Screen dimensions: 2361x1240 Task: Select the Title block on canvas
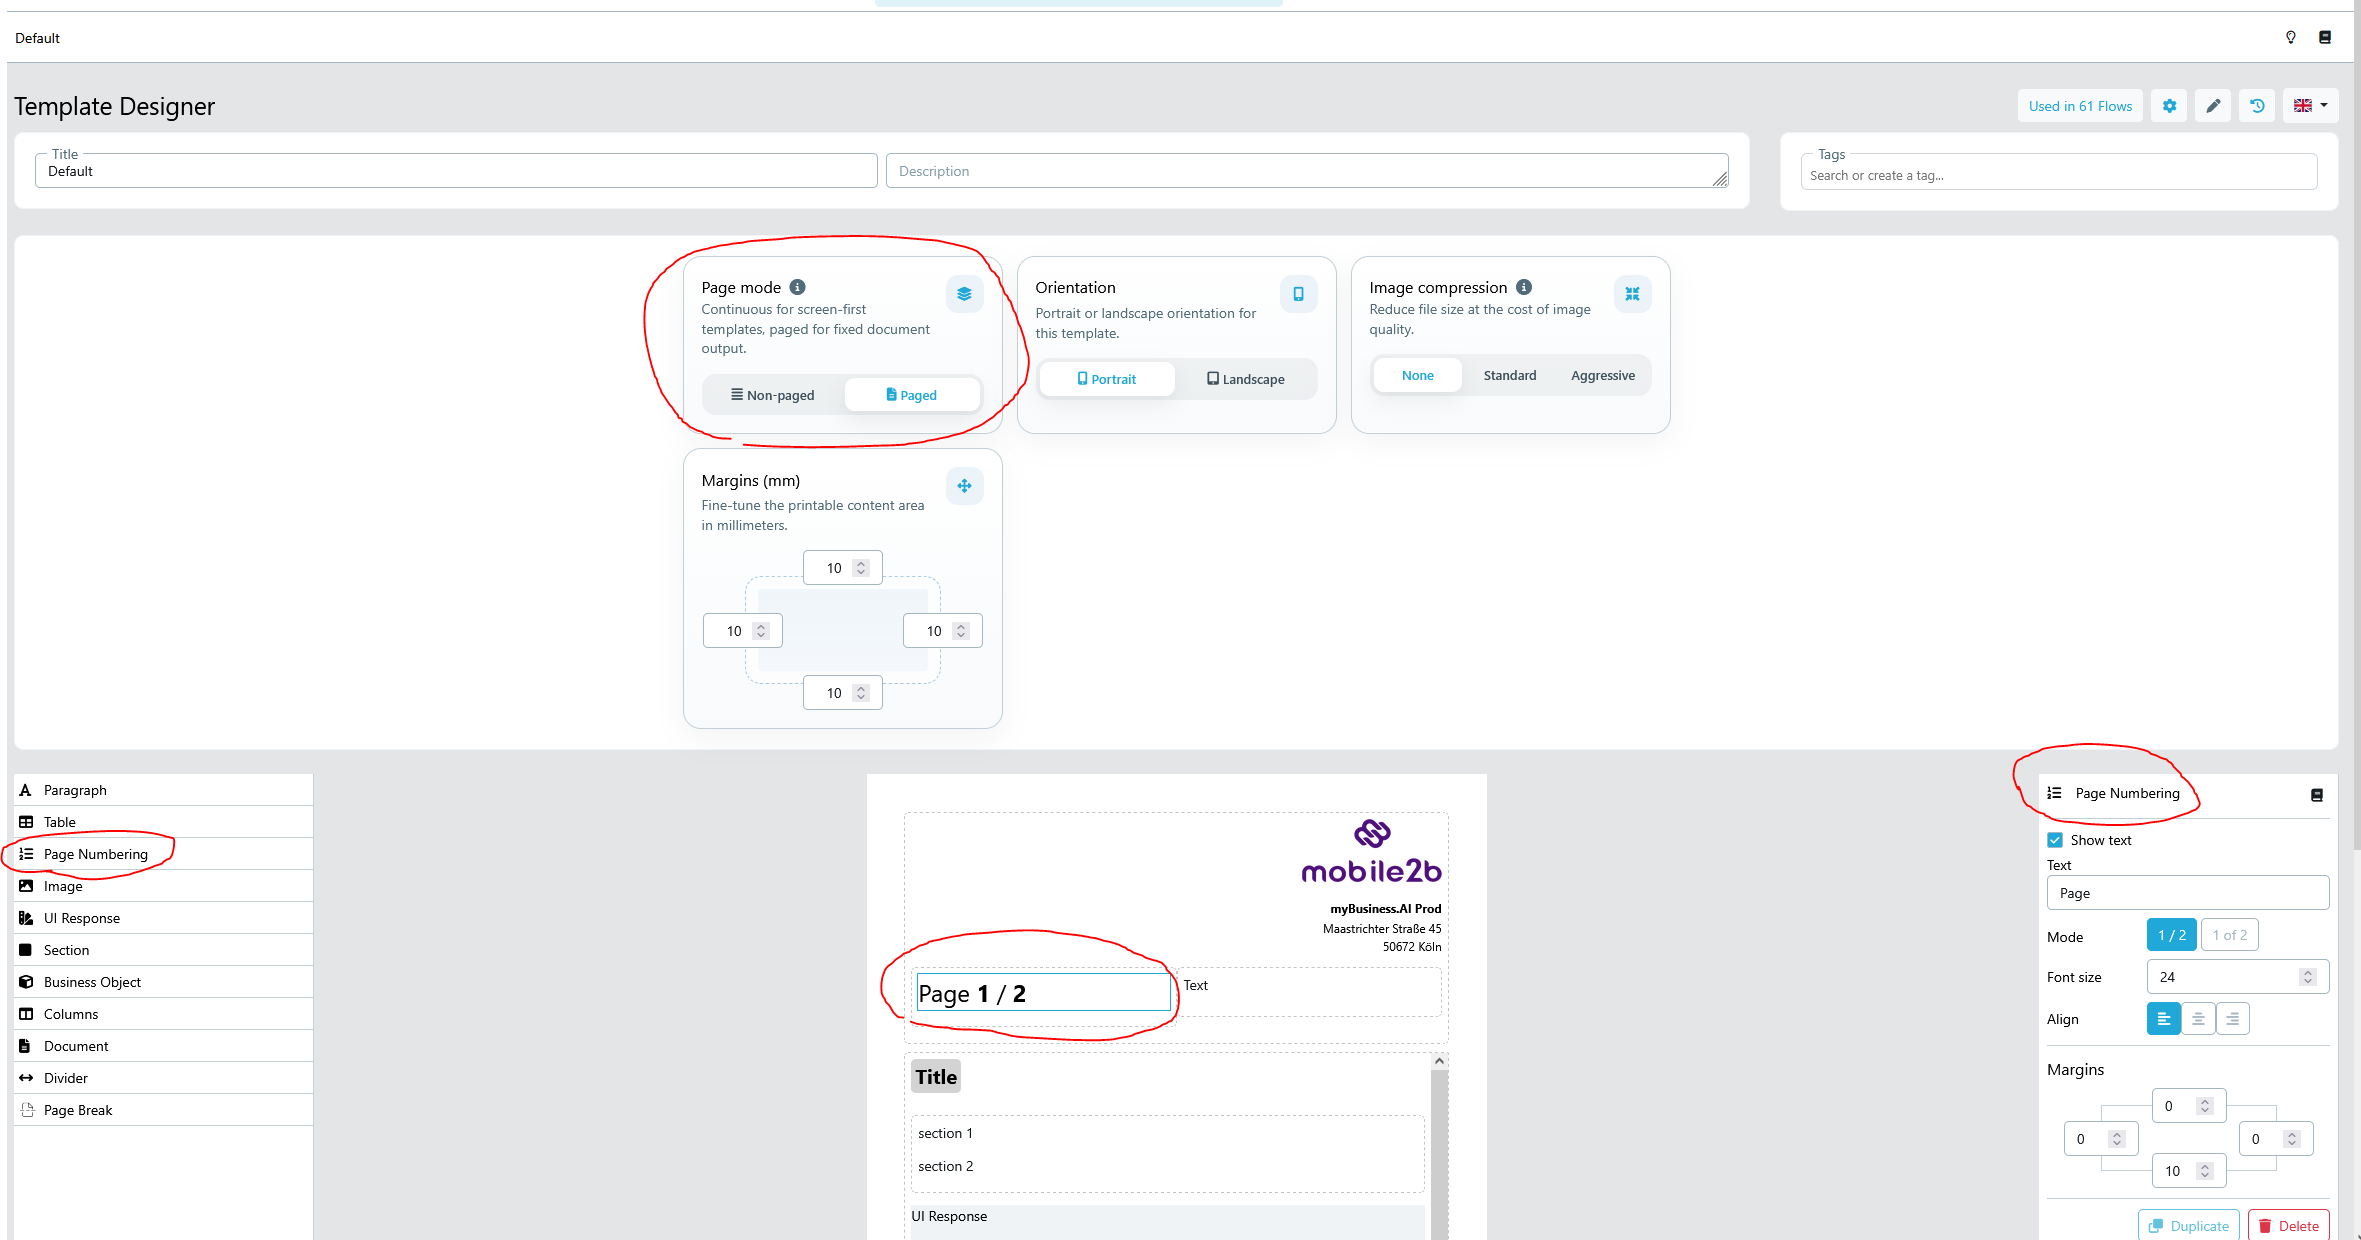pos(936,1077)
